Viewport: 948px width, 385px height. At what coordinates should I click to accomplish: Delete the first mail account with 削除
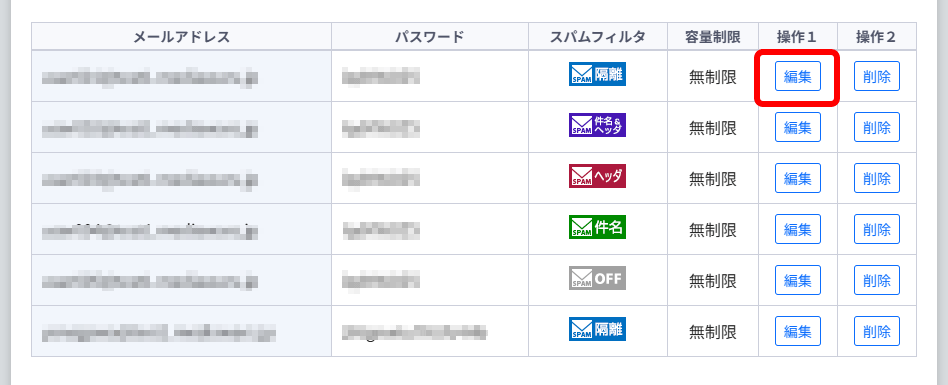(877, 76)
